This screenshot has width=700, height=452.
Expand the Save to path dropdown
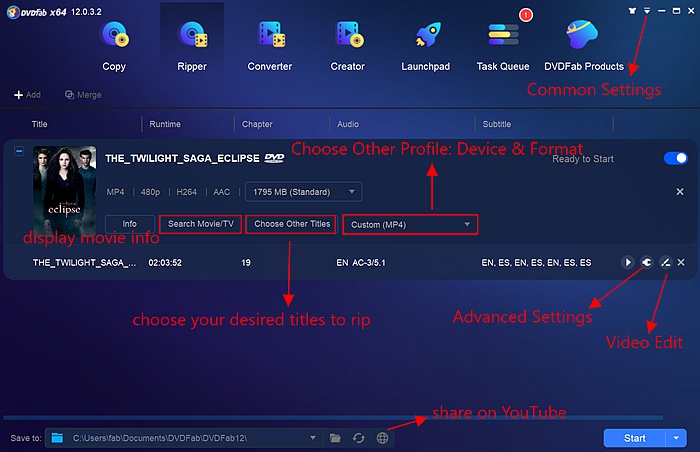point(313,438)
